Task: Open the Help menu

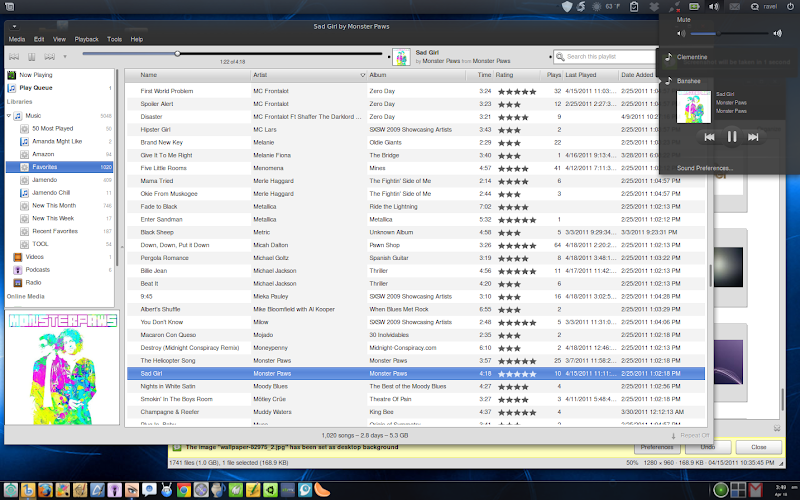Action: 136,39
